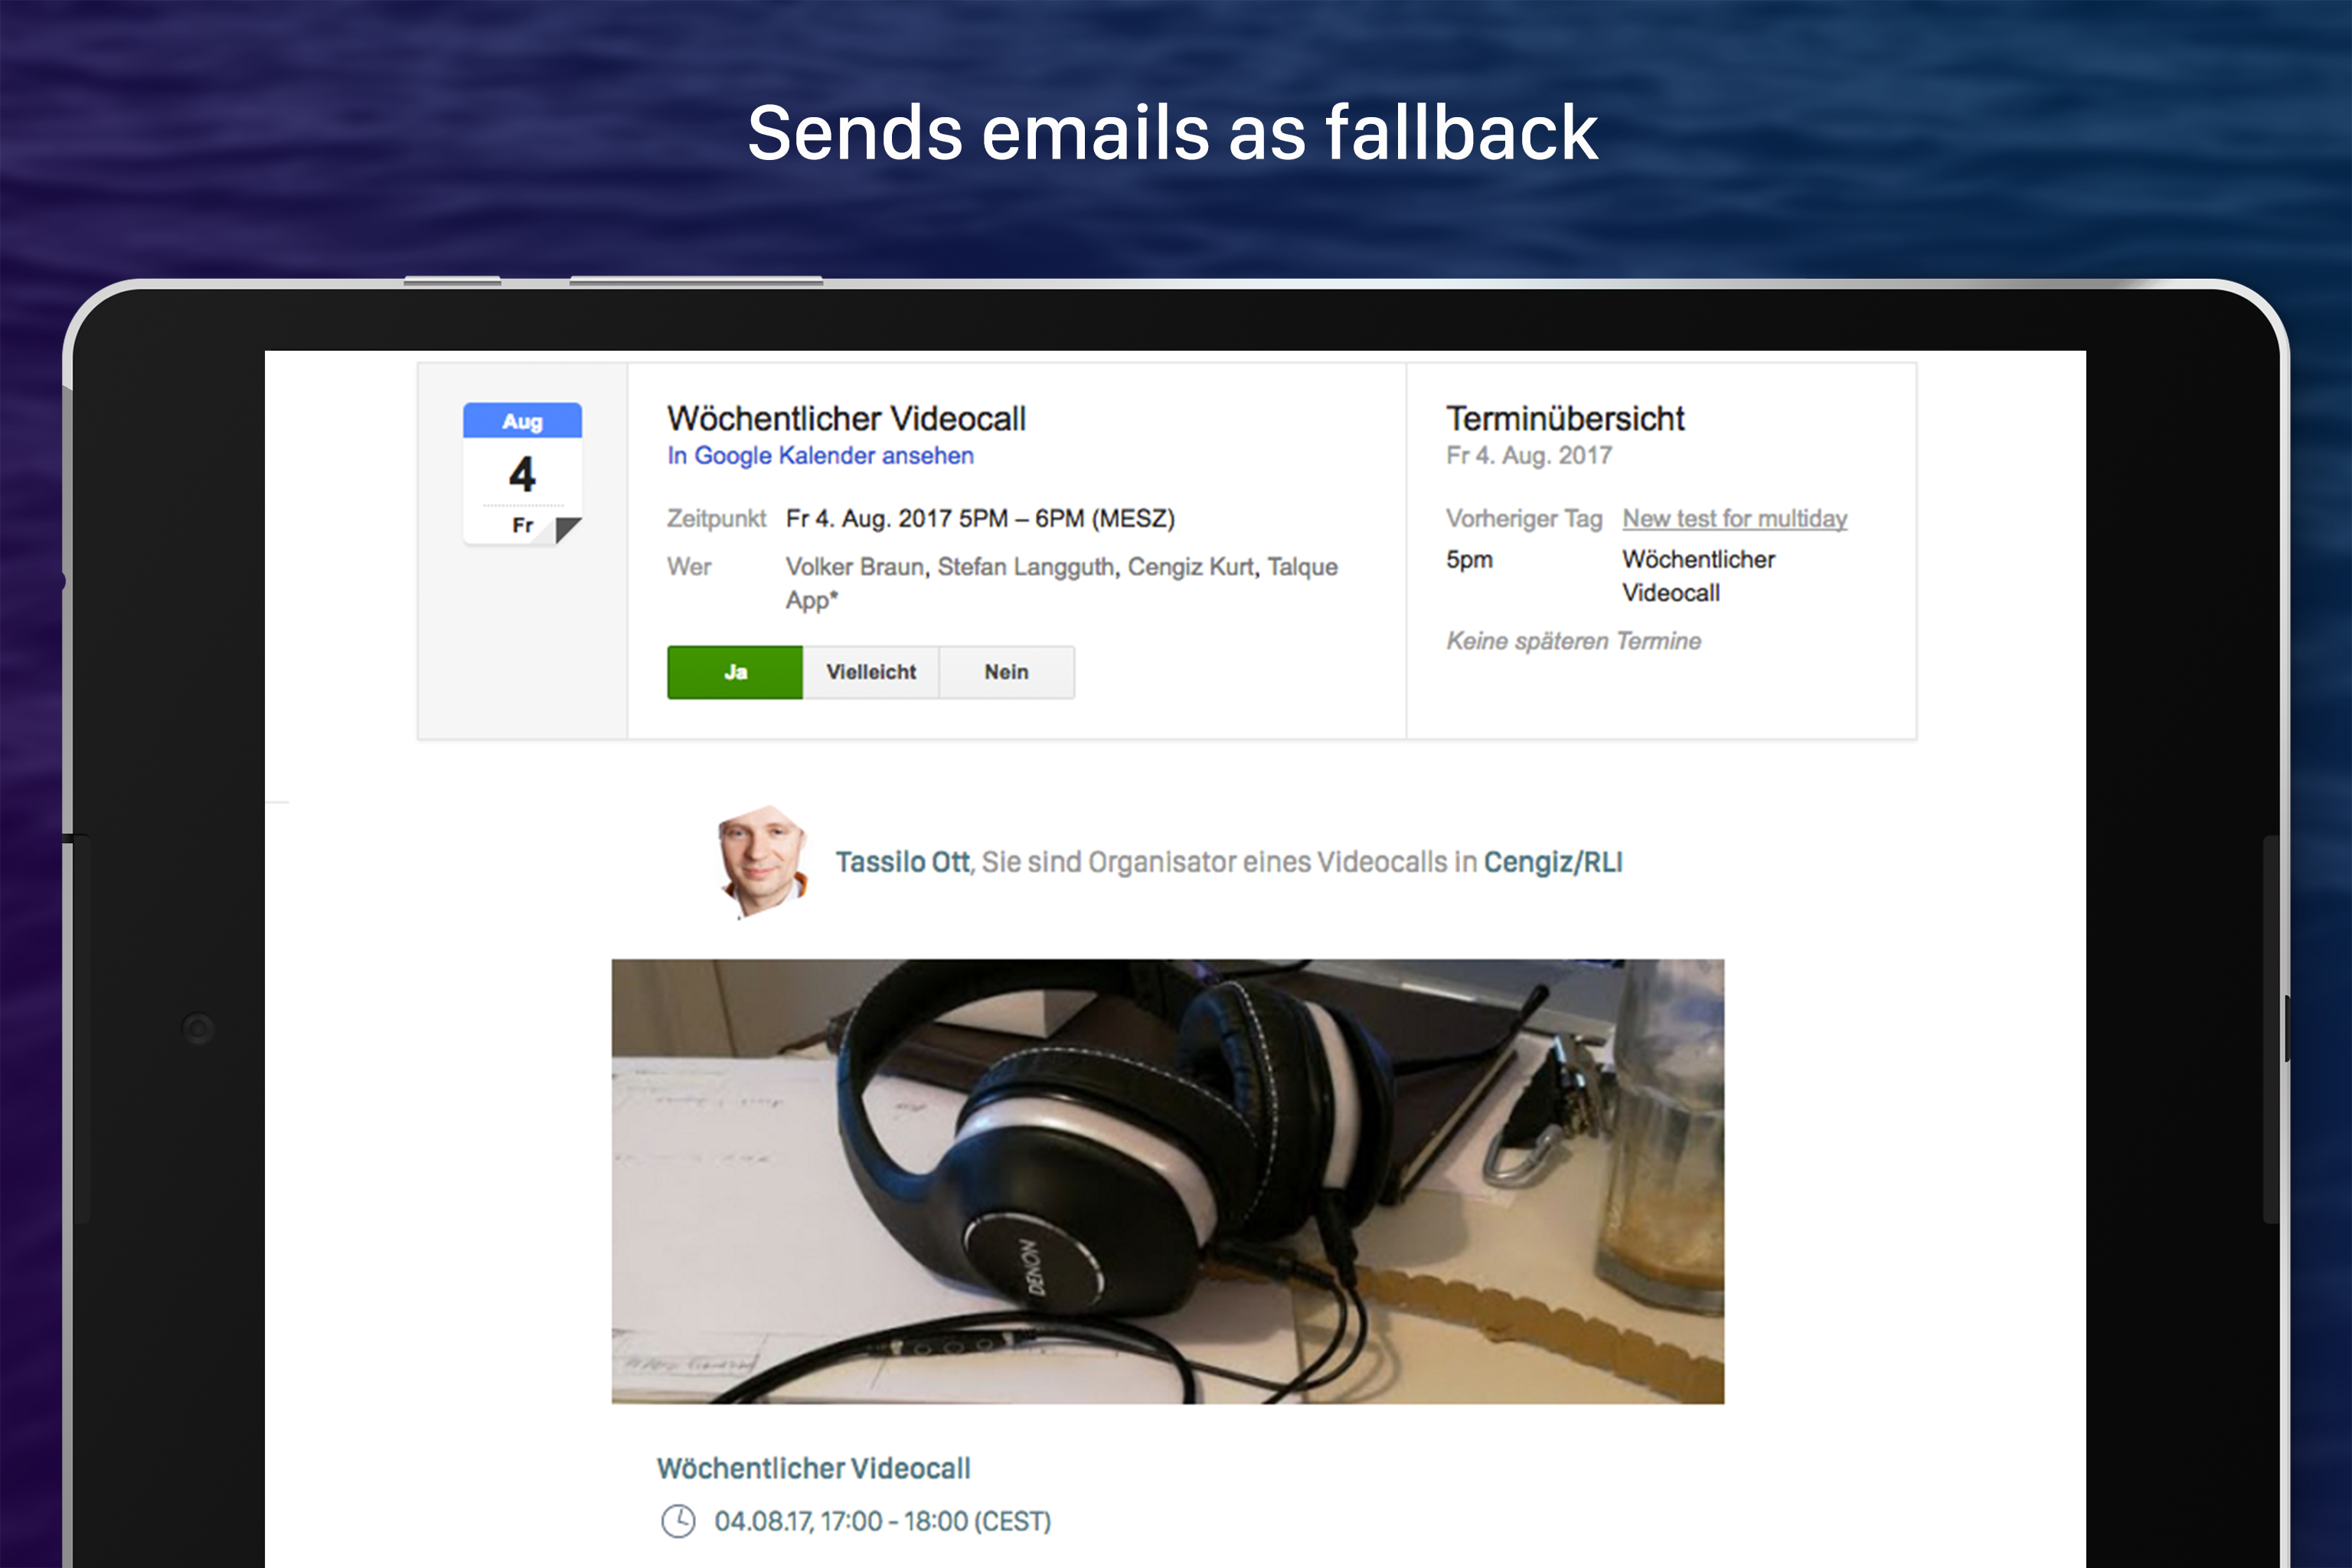Click the Keine späteren Termine note
The width and height of the screenshot is (2352, 1568).
1573,641
